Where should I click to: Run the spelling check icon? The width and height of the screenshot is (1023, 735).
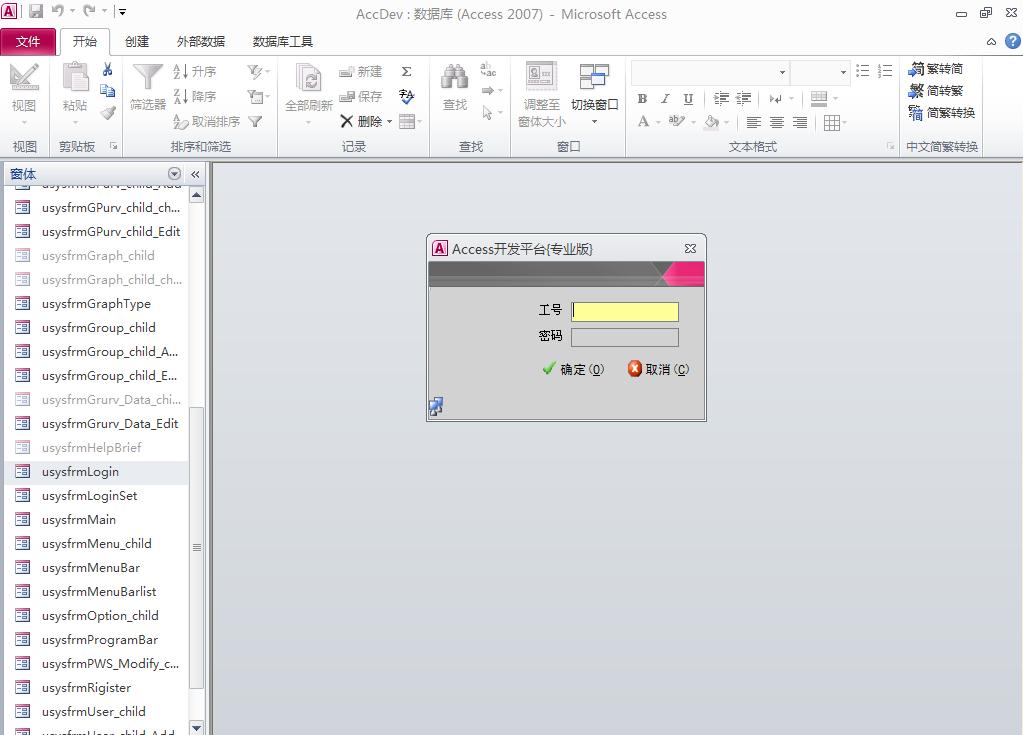point(406,97)
